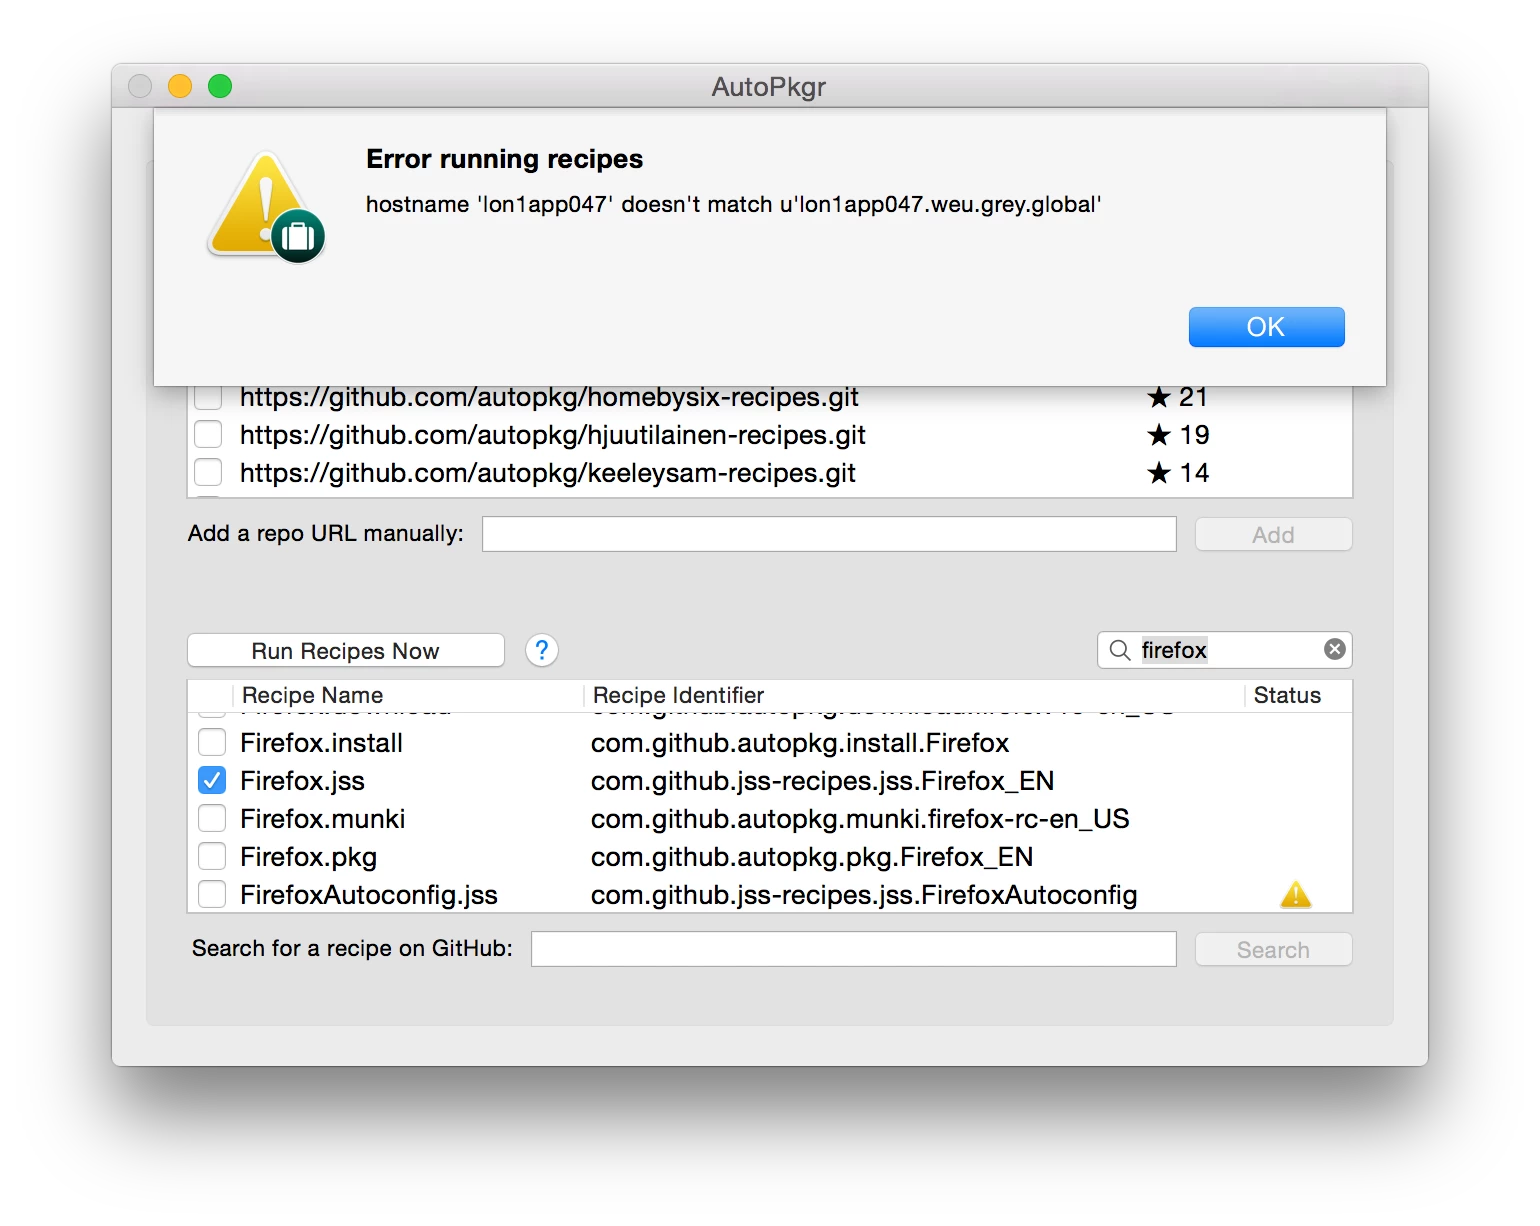Select com.github.autopkg.munki.firefox-rc-en_US identifier
Viewport: 1540px width, 1226px height.
860,819
